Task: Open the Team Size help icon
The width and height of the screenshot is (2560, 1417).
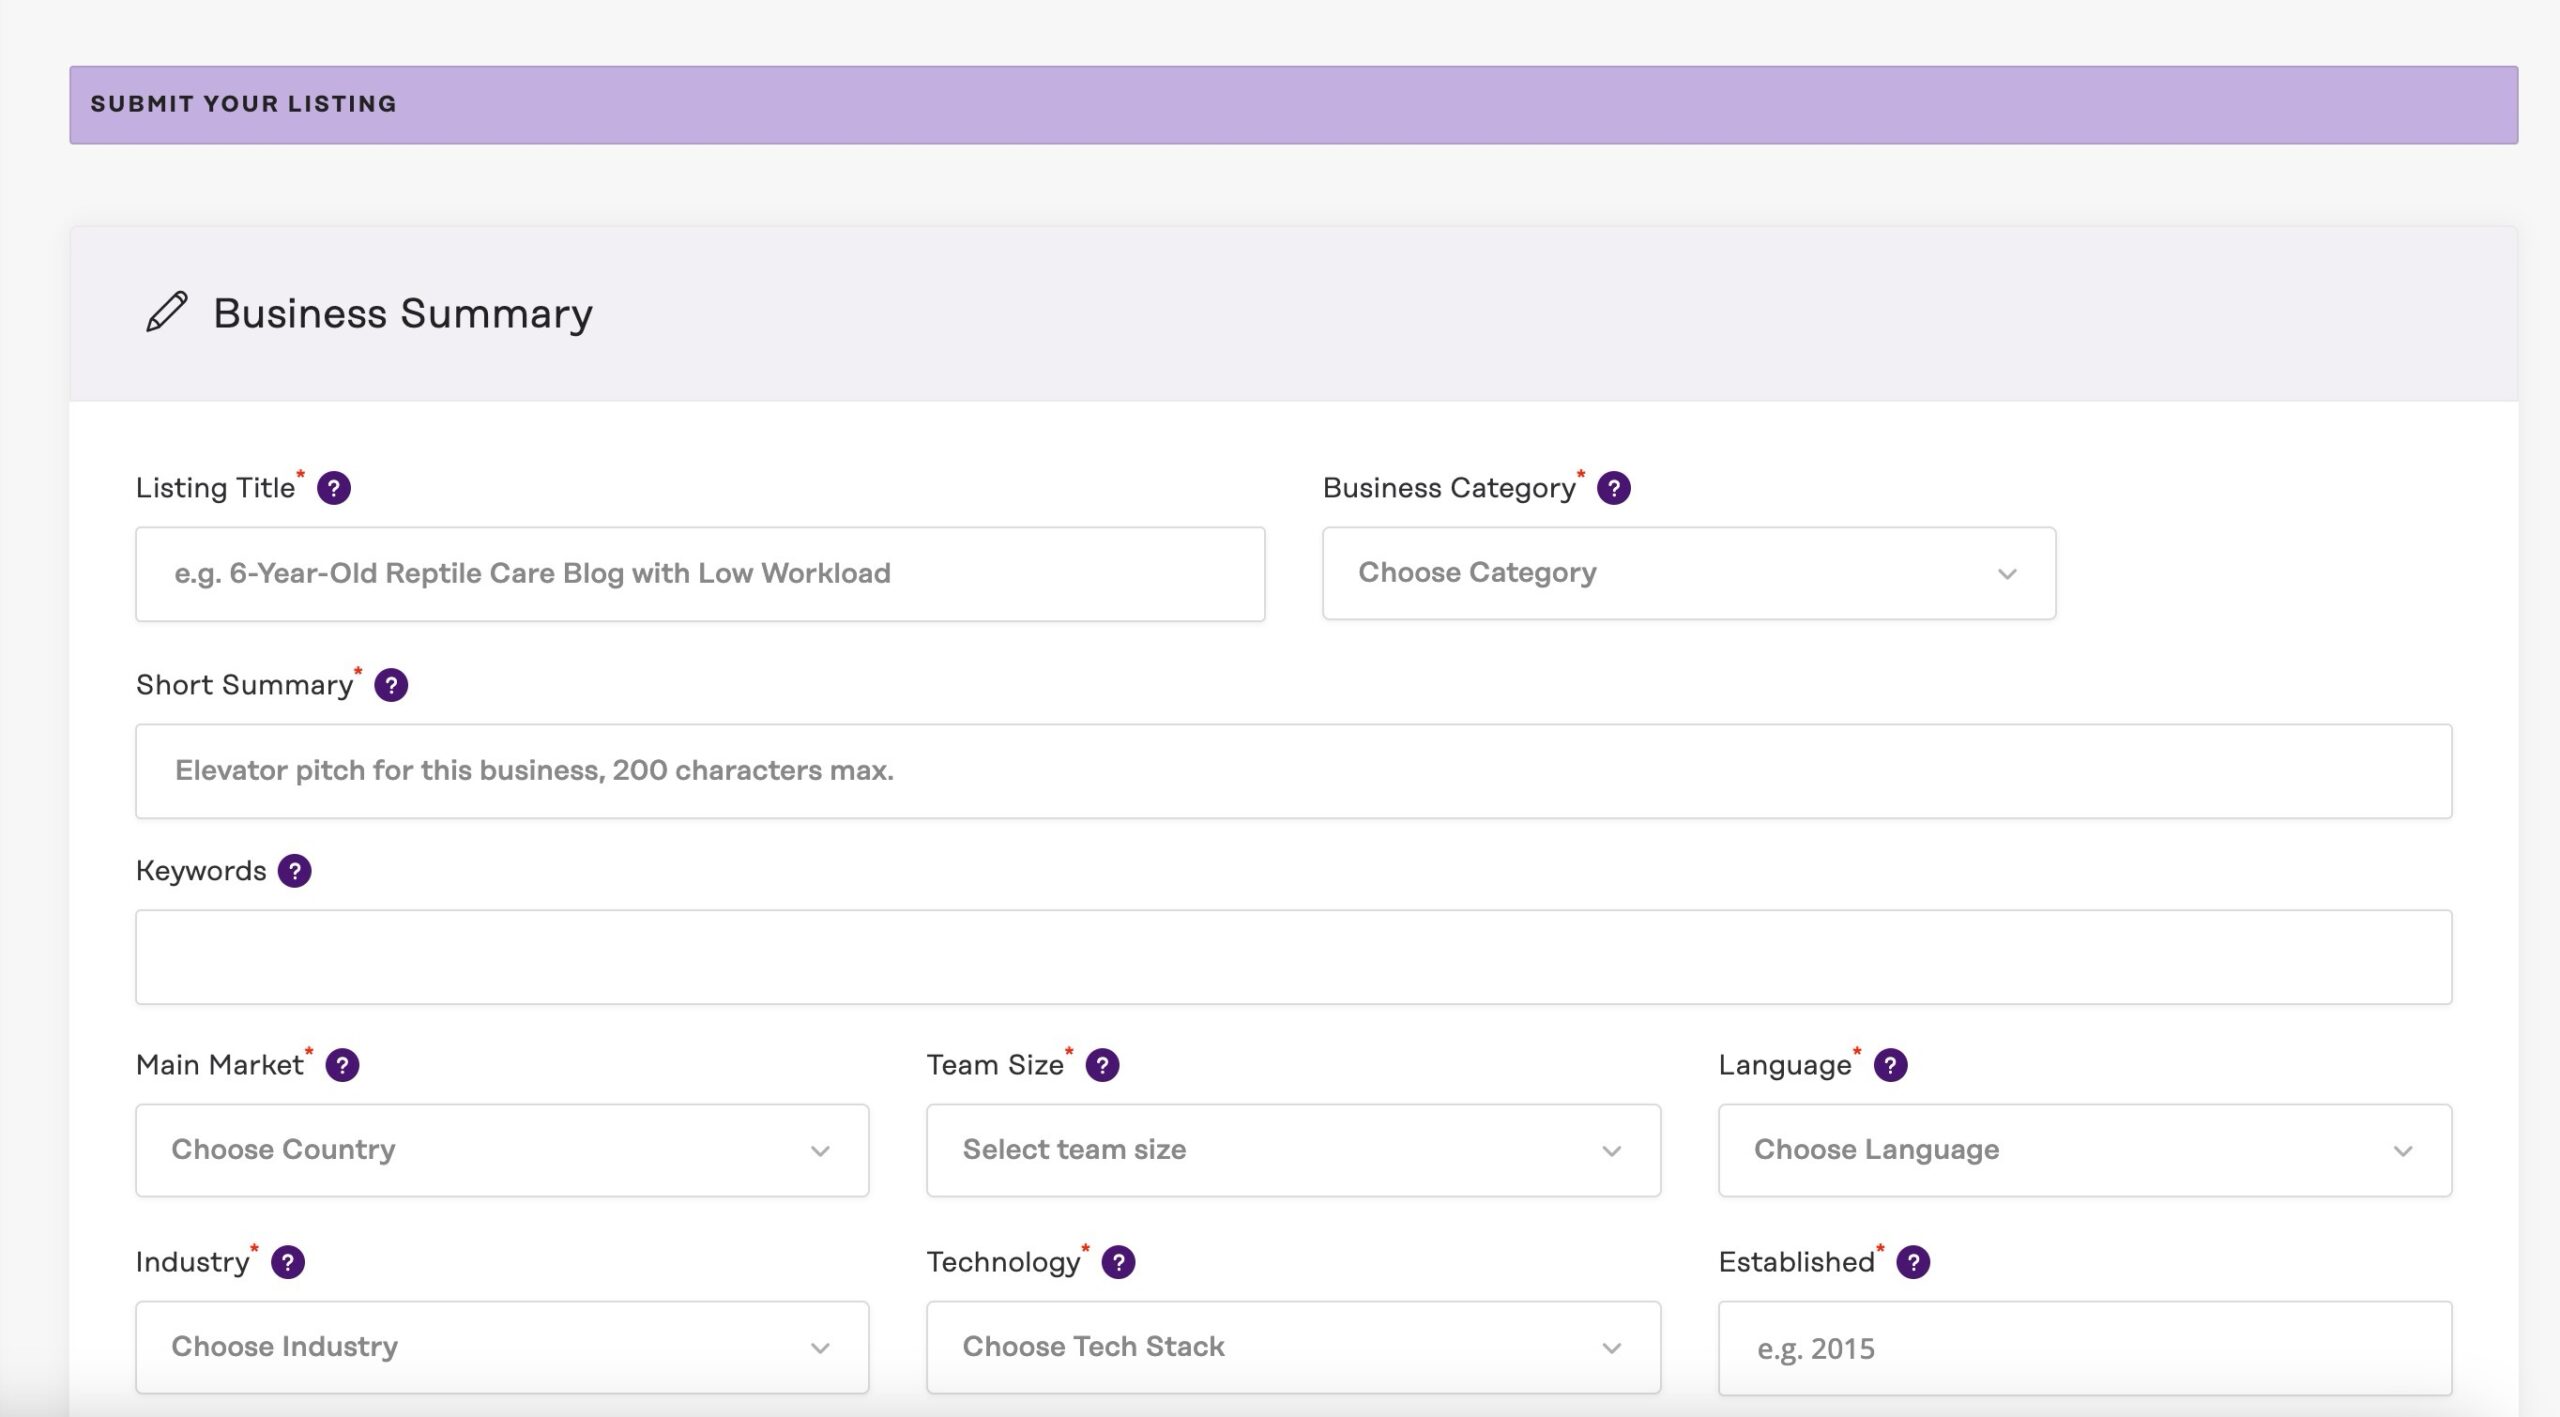Action: [x=1102, y=1065]
